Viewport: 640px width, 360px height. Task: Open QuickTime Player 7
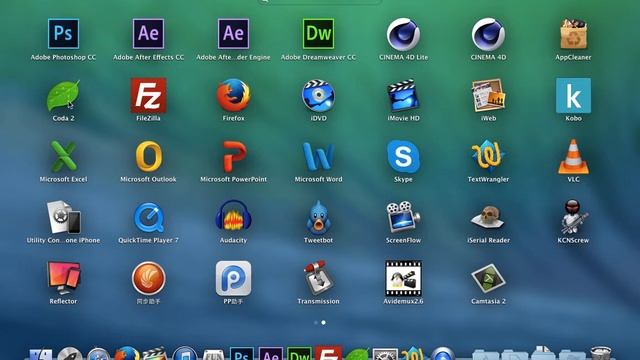(149, 217)
